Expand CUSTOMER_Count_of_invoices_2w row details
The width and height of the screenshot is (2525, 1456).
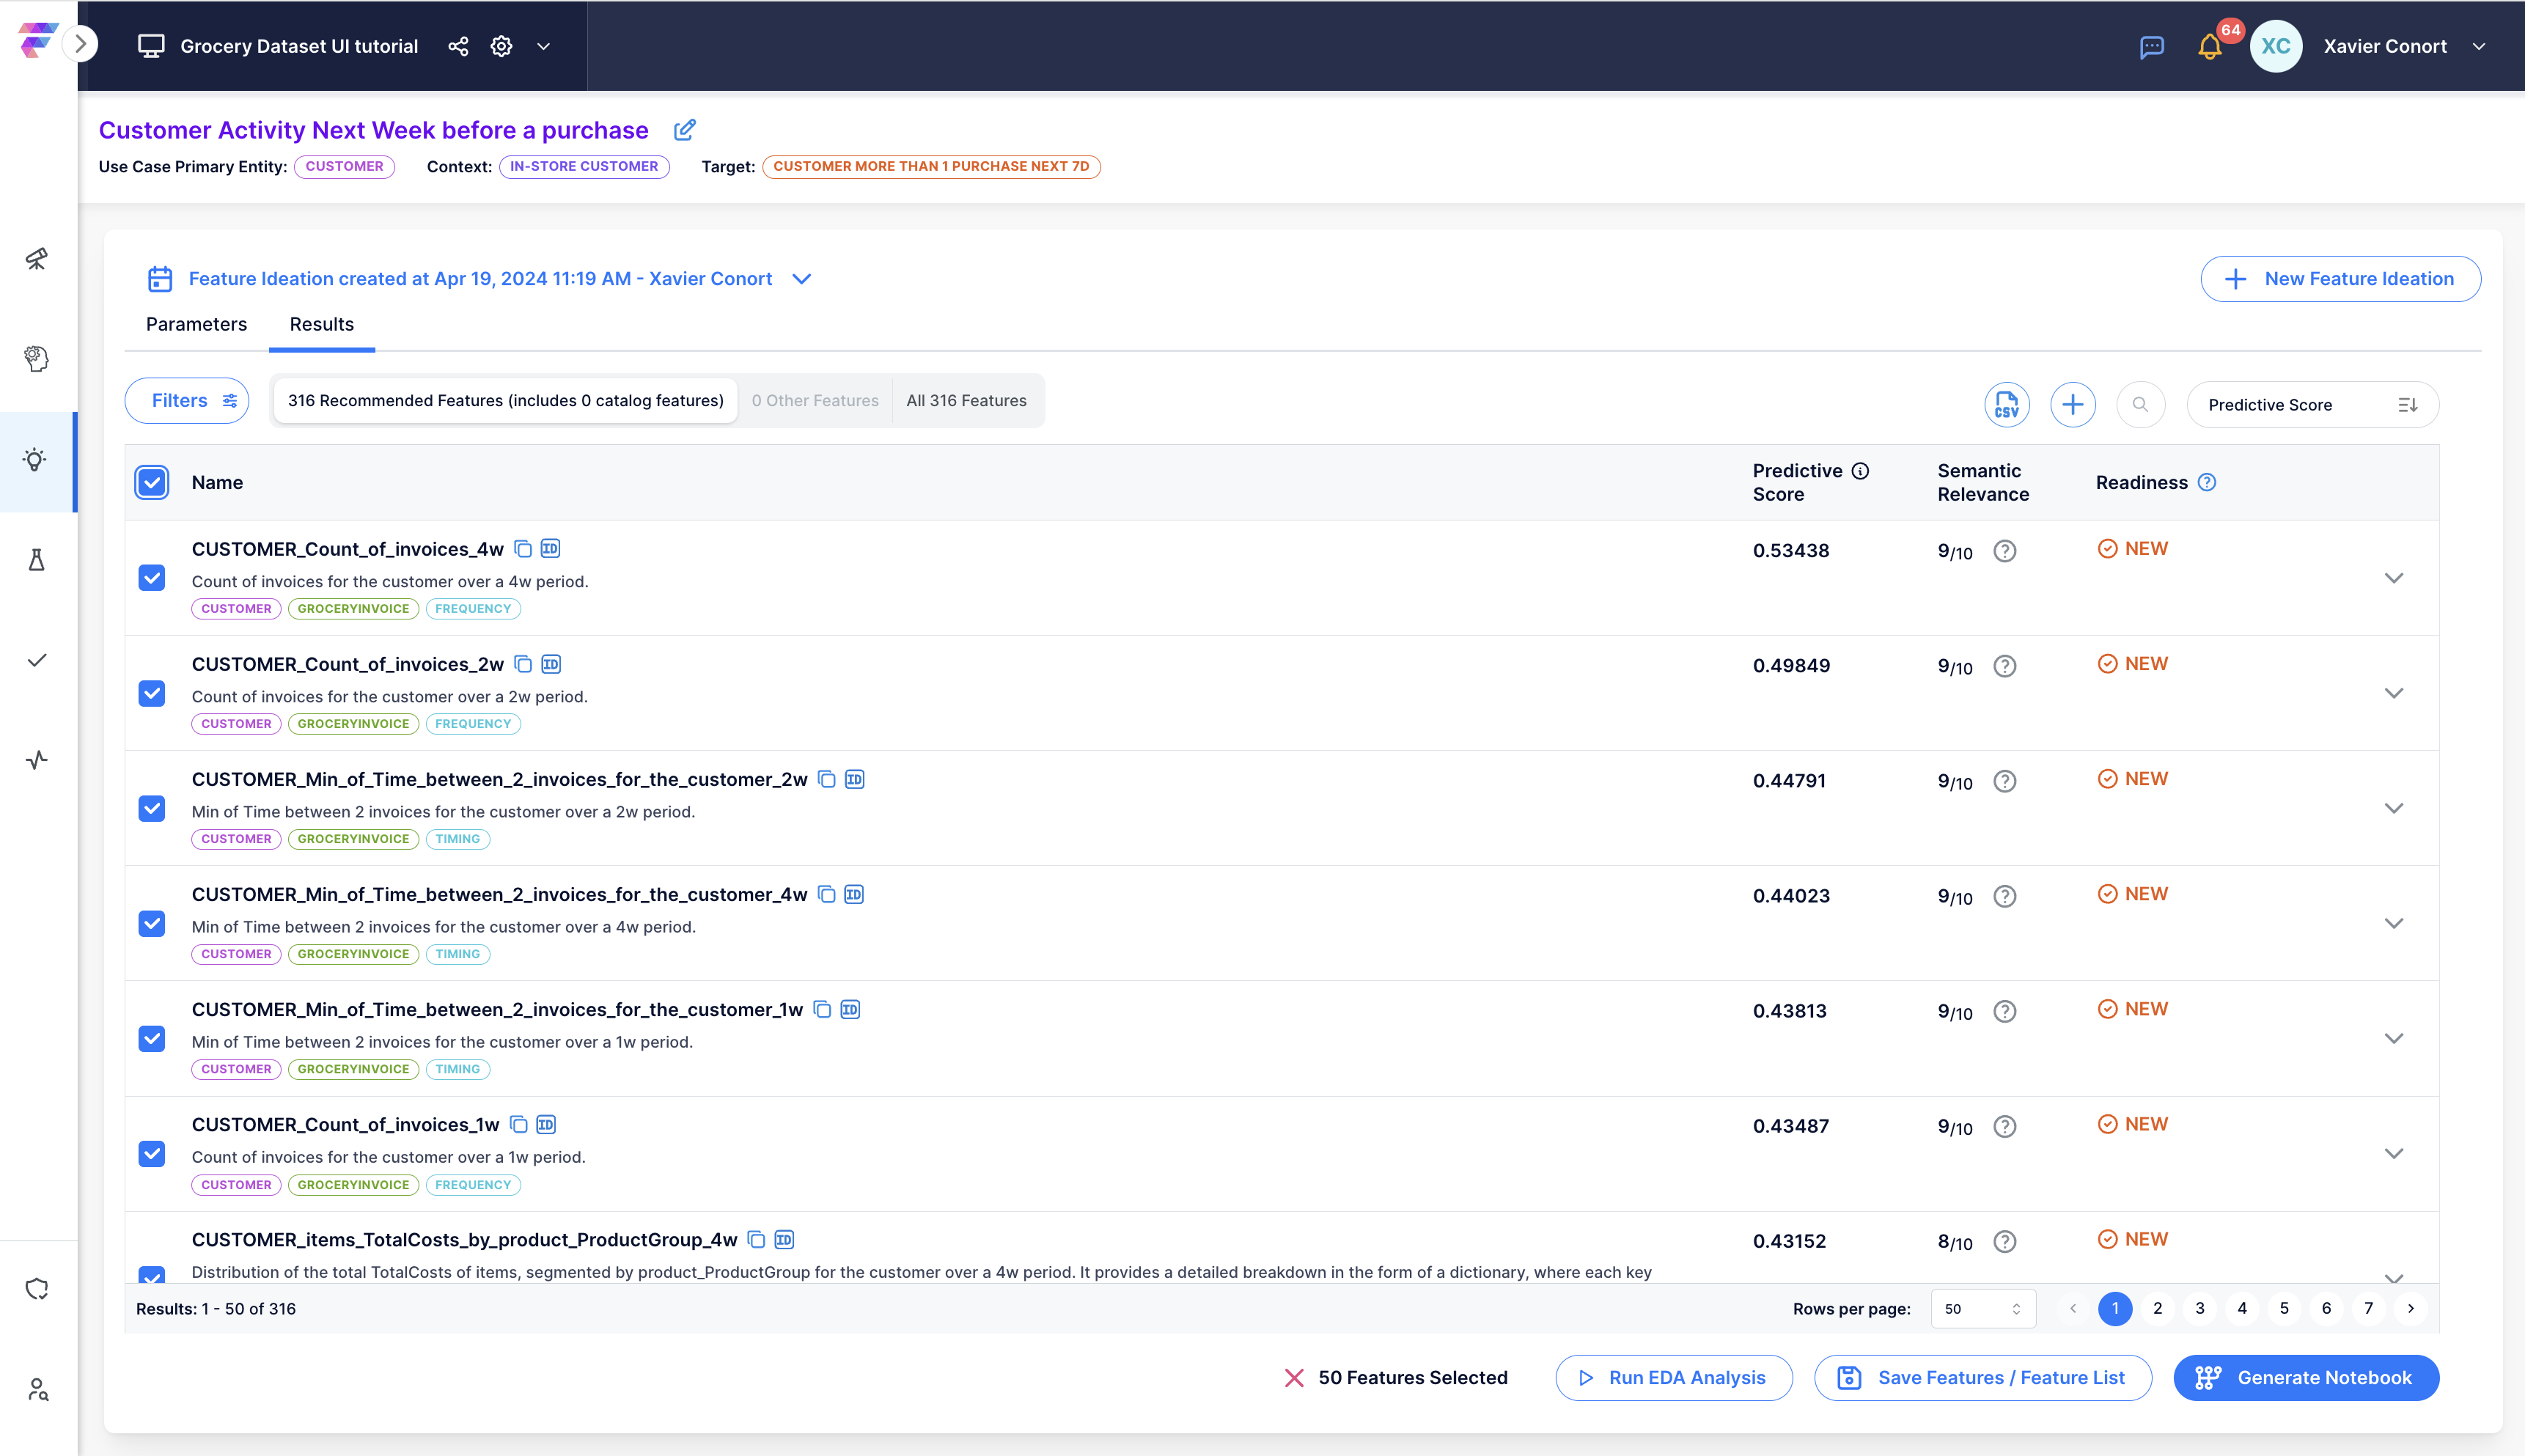[2393, 693]
